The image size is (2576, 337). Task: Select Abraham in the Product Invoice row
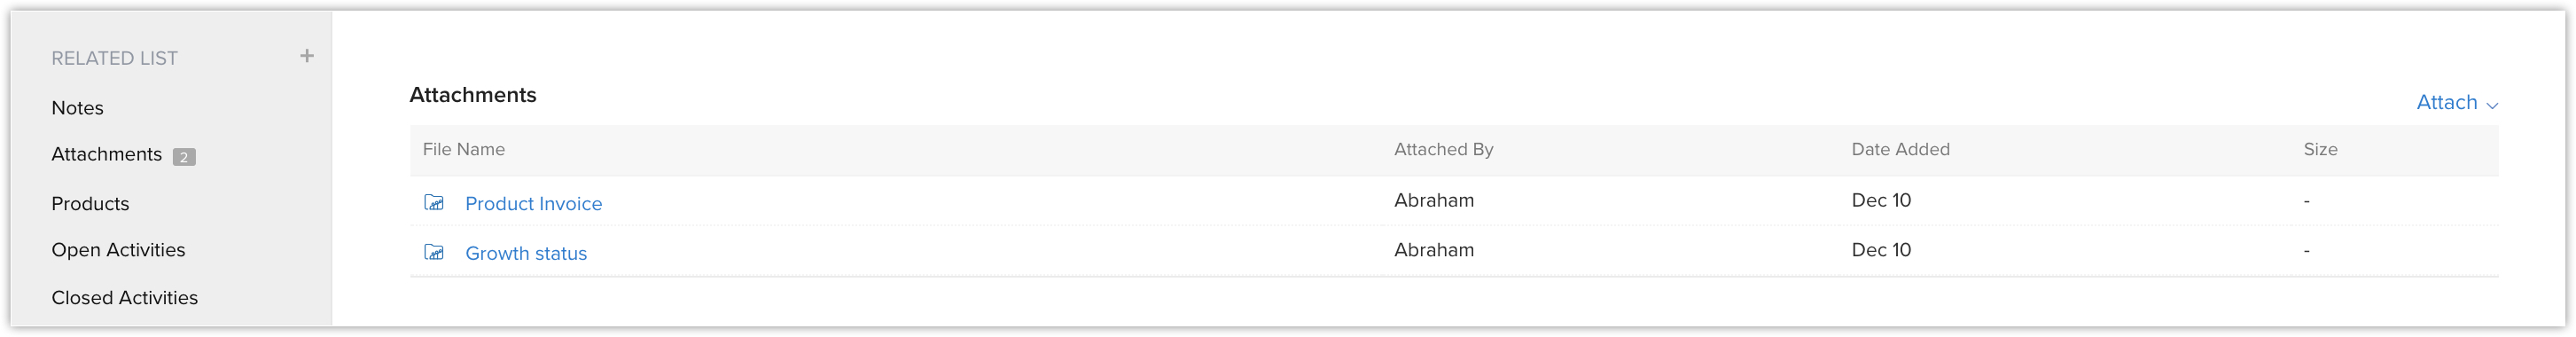pyautogui.click(x=1434, y=200)
